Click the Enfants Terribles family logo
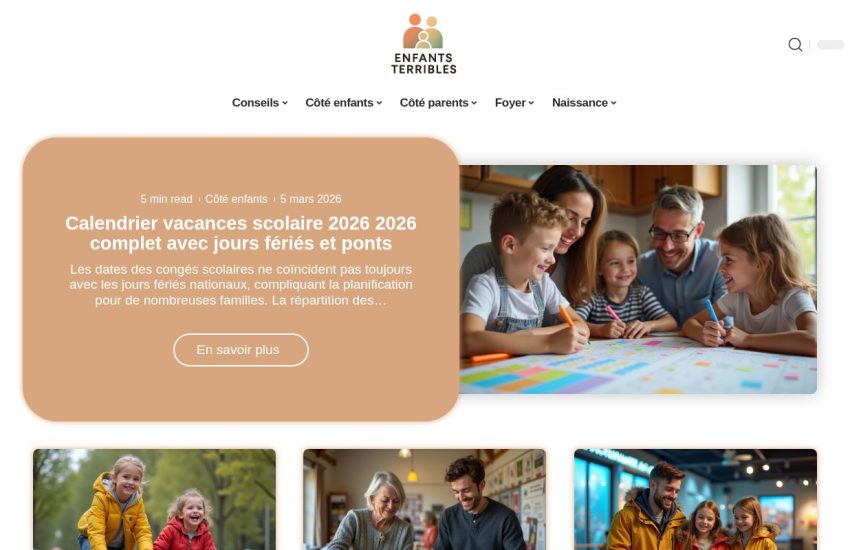Image resolution: width=850 pixels, height=550 pixels. pos(423,44)
